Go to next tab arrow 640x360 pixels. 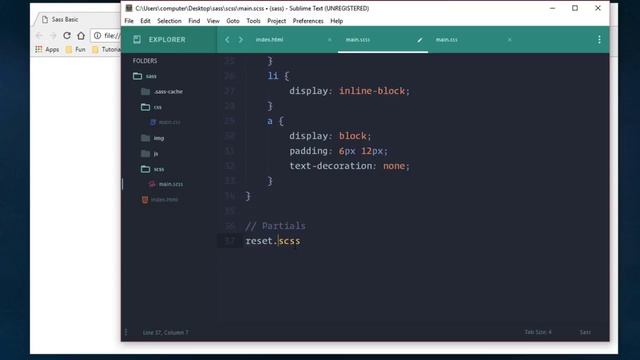pos(240,40)
